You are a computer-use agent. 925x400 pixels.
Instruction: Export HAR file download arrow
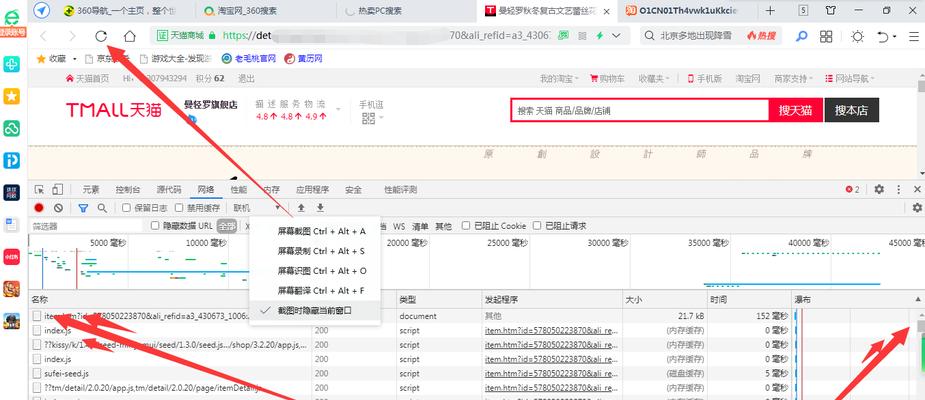[320, 208]
